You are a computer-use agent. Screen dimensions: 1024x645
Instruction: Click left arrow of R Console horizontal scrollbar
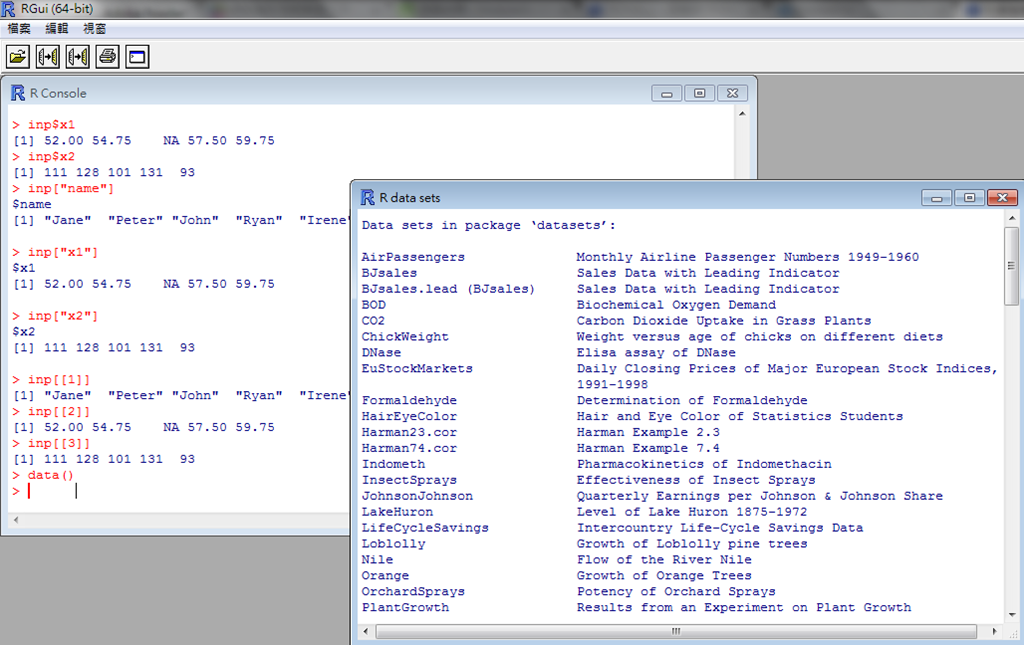[x=16, y=520]
